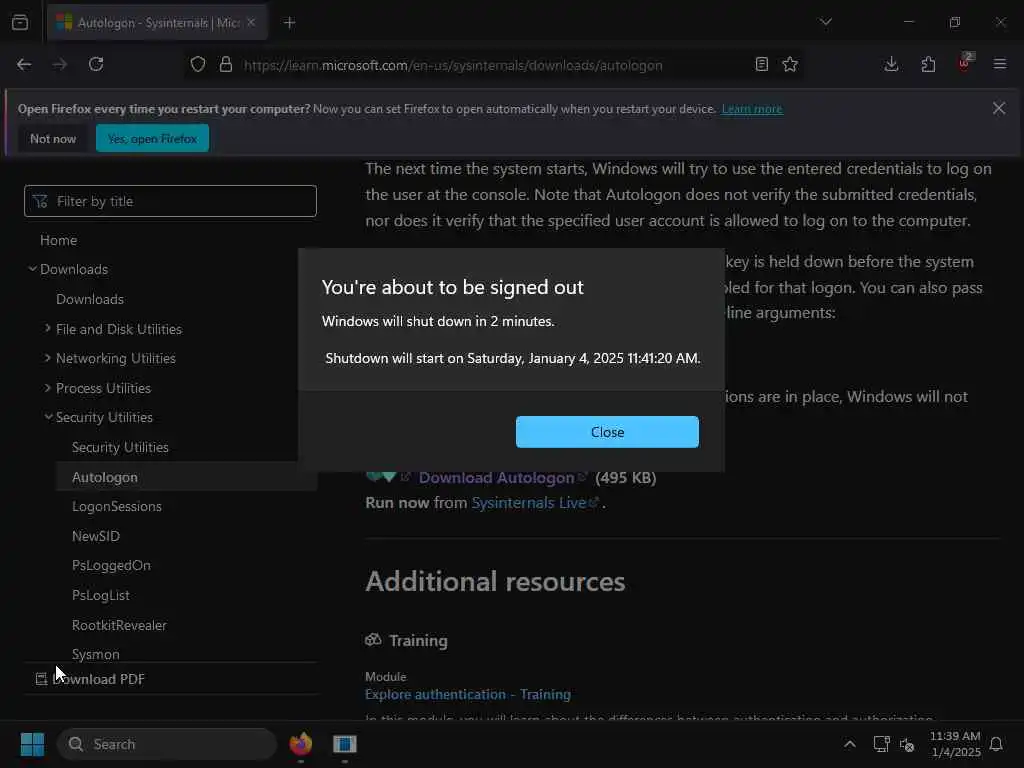
Task: Bookmark this page with the star
Action: [x=790, y=64]
